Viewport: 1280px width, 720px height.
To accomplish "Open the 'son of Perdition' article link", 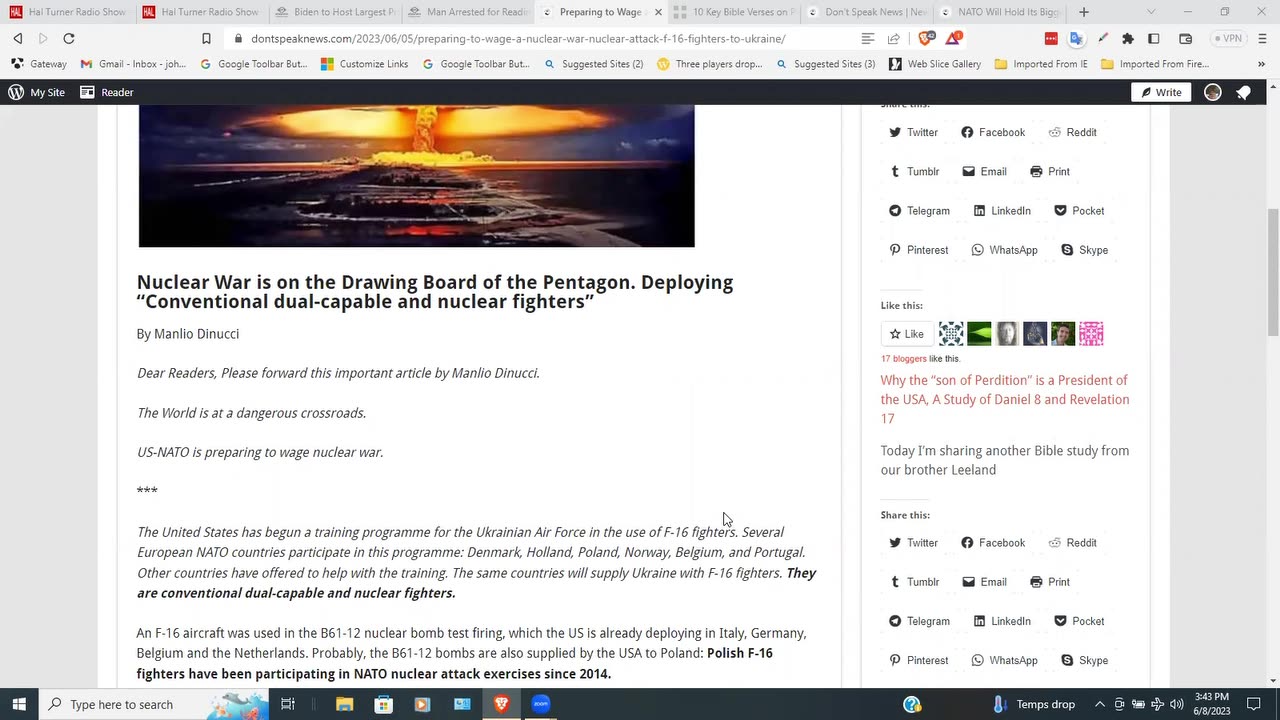I will coord(1005,399).
